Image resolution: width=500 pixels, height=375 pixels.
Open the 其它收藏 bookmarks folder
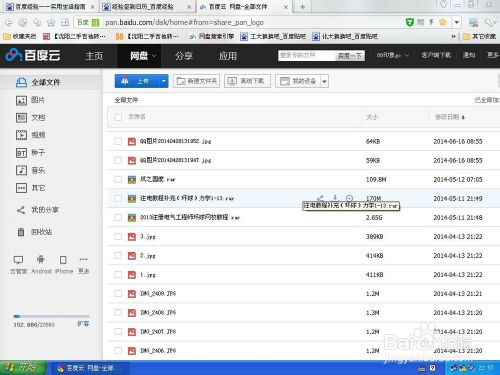(480, 36)
